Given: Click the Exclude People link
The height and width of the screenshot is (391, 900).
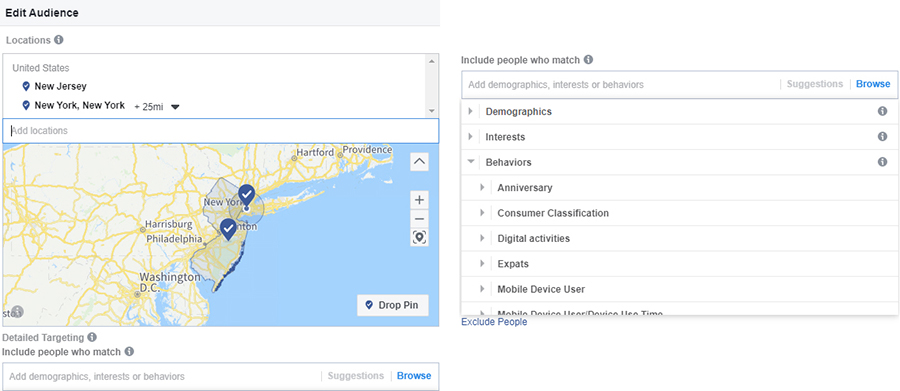Looking at the screenshot, I should click(494, 322).
